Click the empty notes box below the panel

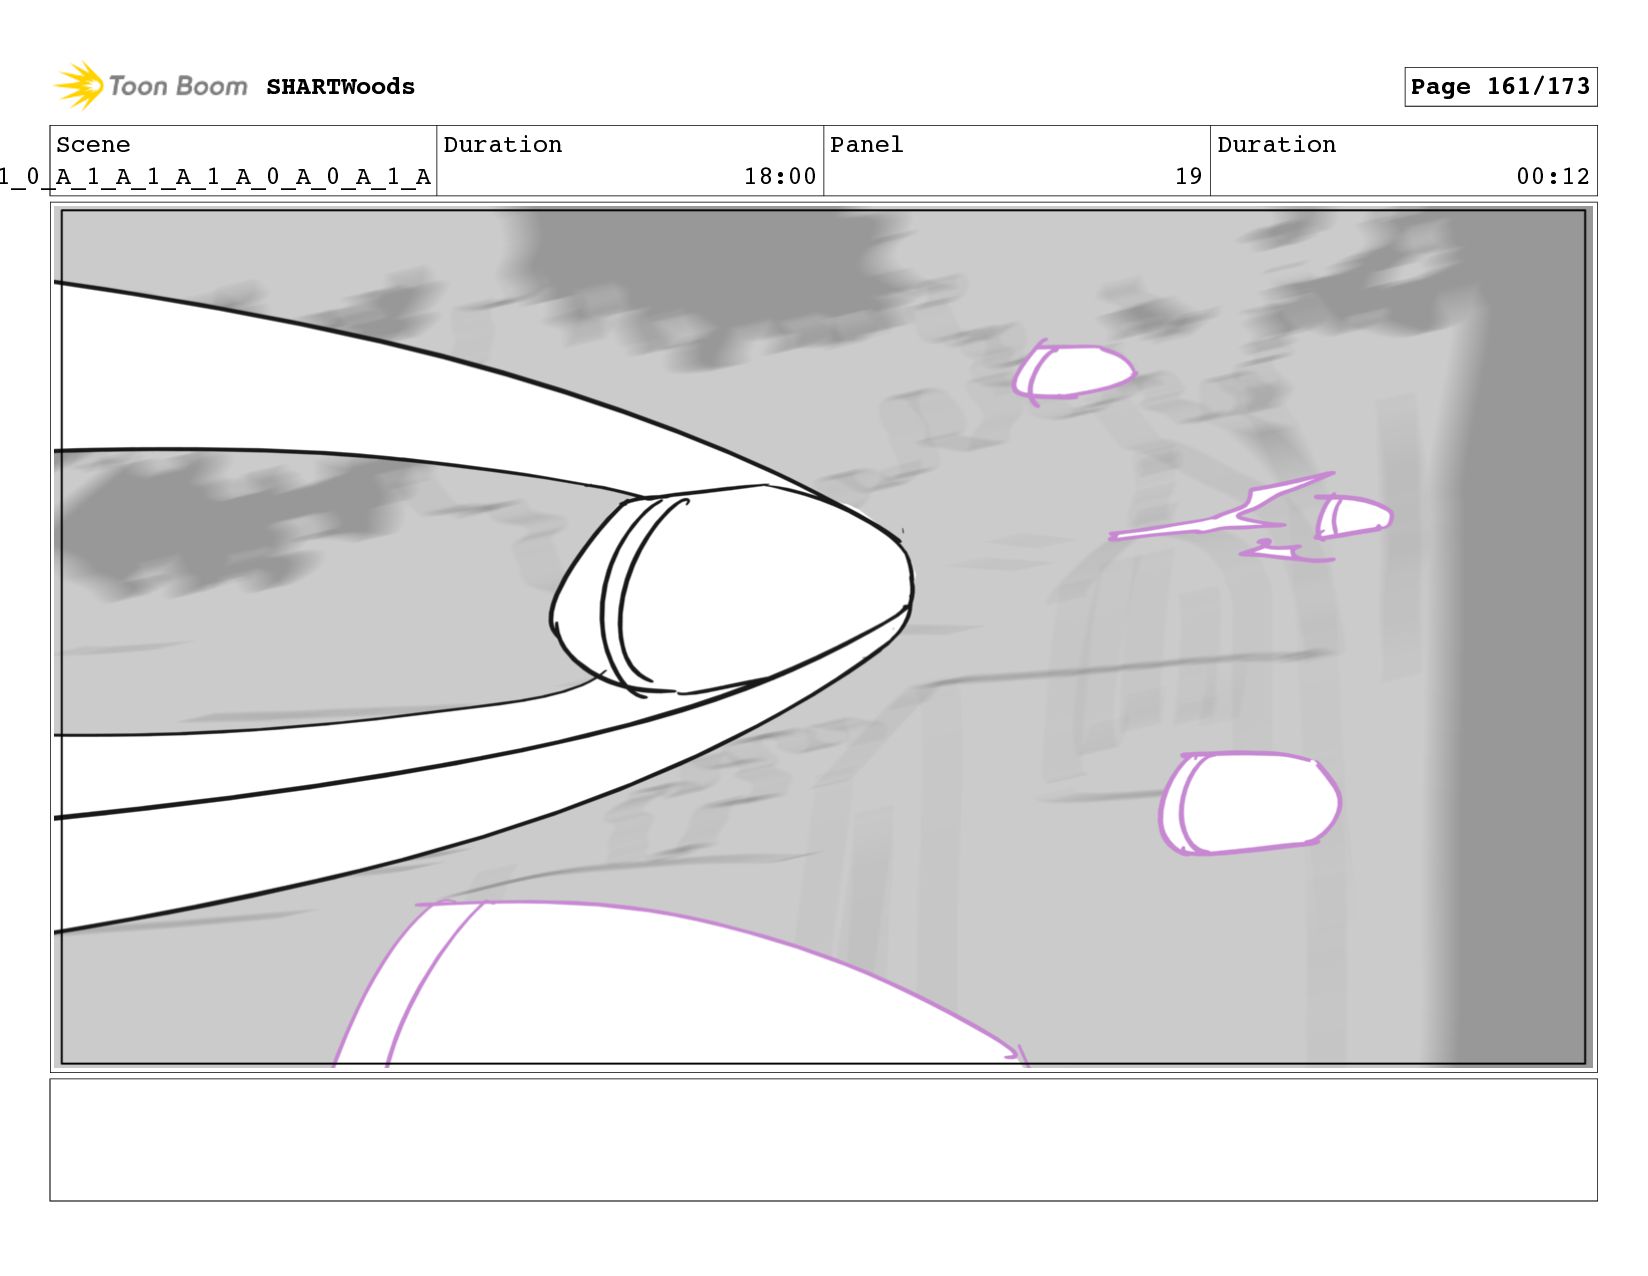click(x=823, y=1139)
